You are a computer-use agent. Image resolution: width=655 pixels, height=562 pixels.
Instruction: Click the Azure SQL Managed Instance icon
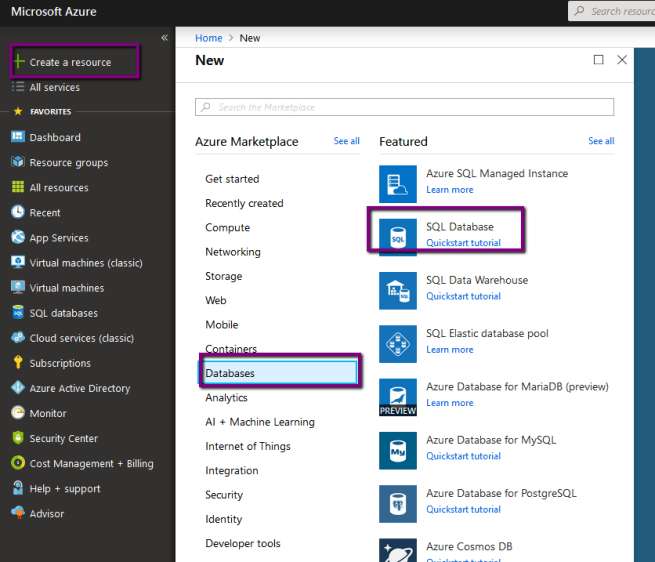click(398, 184)
